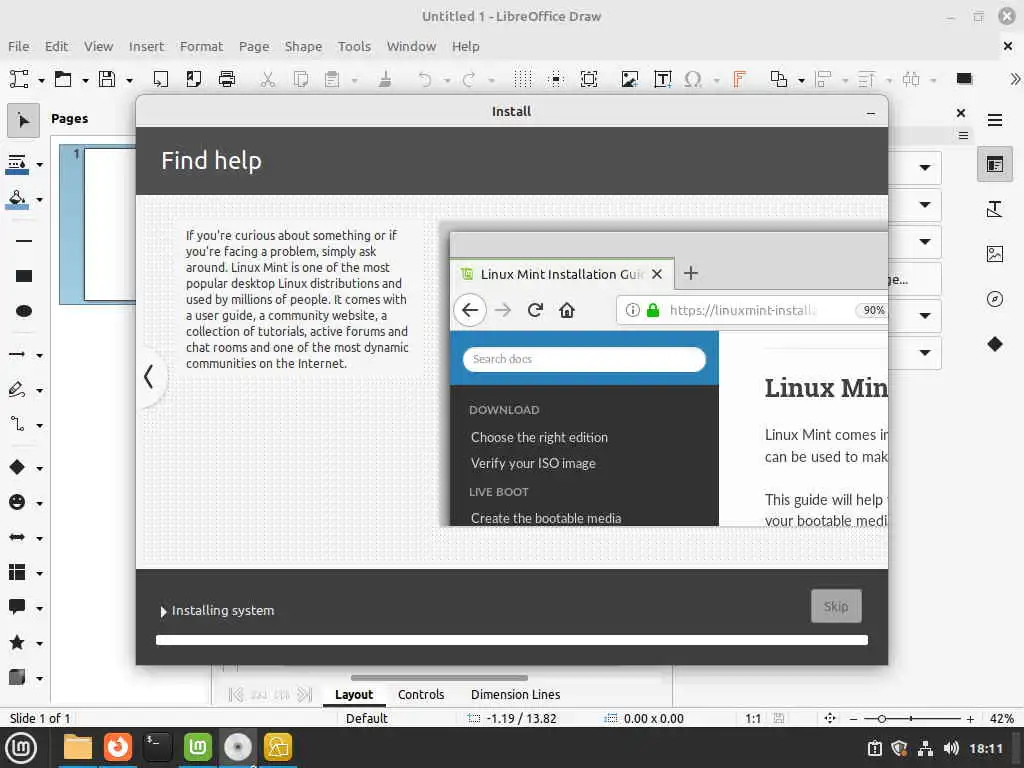The image size is (1024, 768).
Task: Open the sidebar Properties panel icon
Action: click(995, 164)
